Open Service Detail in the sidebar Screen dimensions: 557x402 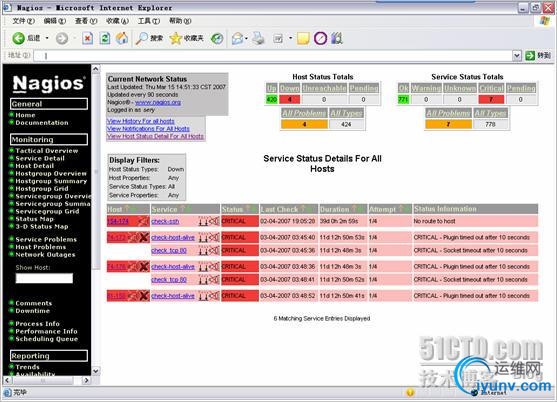click(x=40, y=158)
